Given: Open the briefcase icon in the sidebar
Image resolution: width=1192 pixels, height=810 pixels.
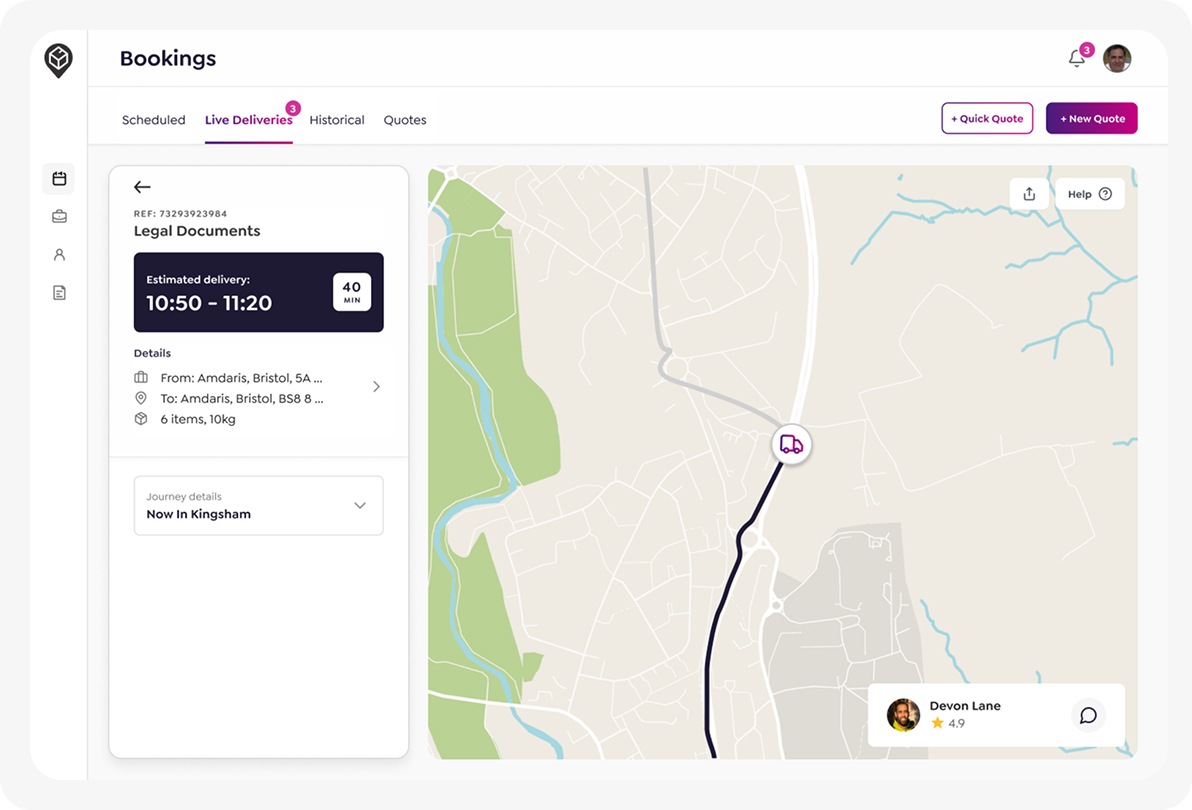Looking at the screenshot, I should 59,216.
